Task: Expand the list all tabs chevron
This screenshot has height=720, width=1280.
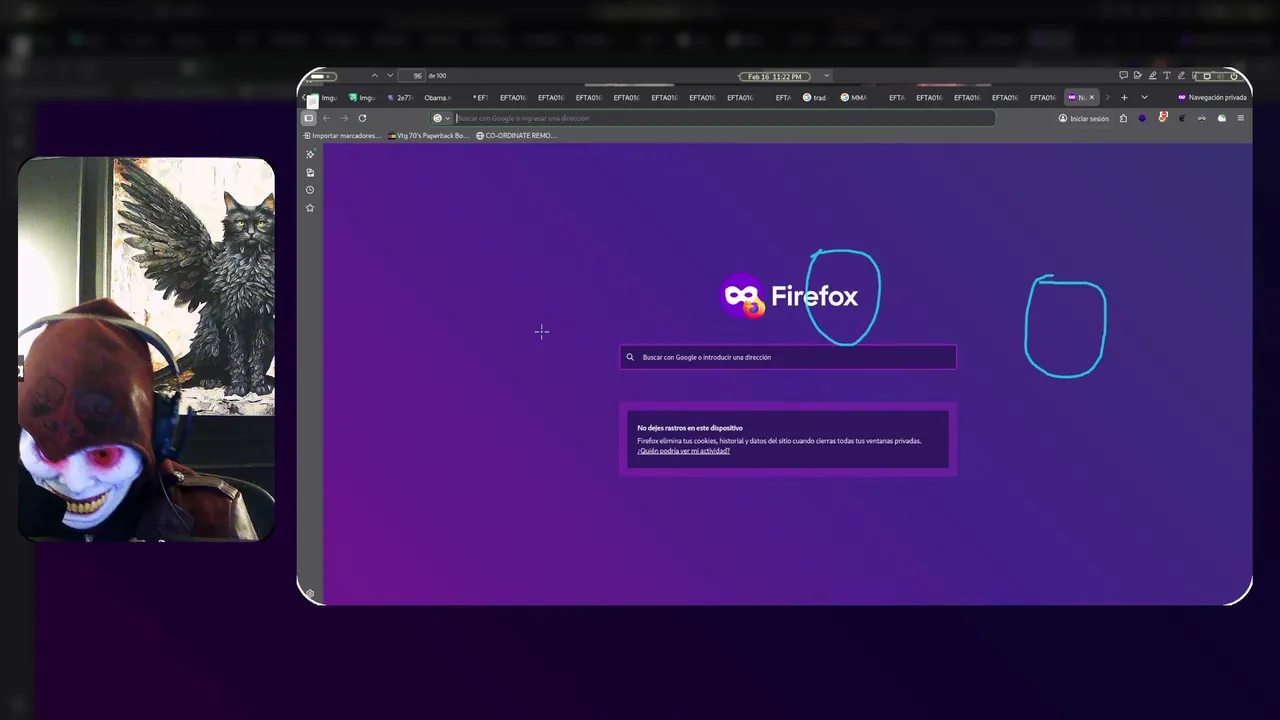Action: click(x=1144, y=97)
